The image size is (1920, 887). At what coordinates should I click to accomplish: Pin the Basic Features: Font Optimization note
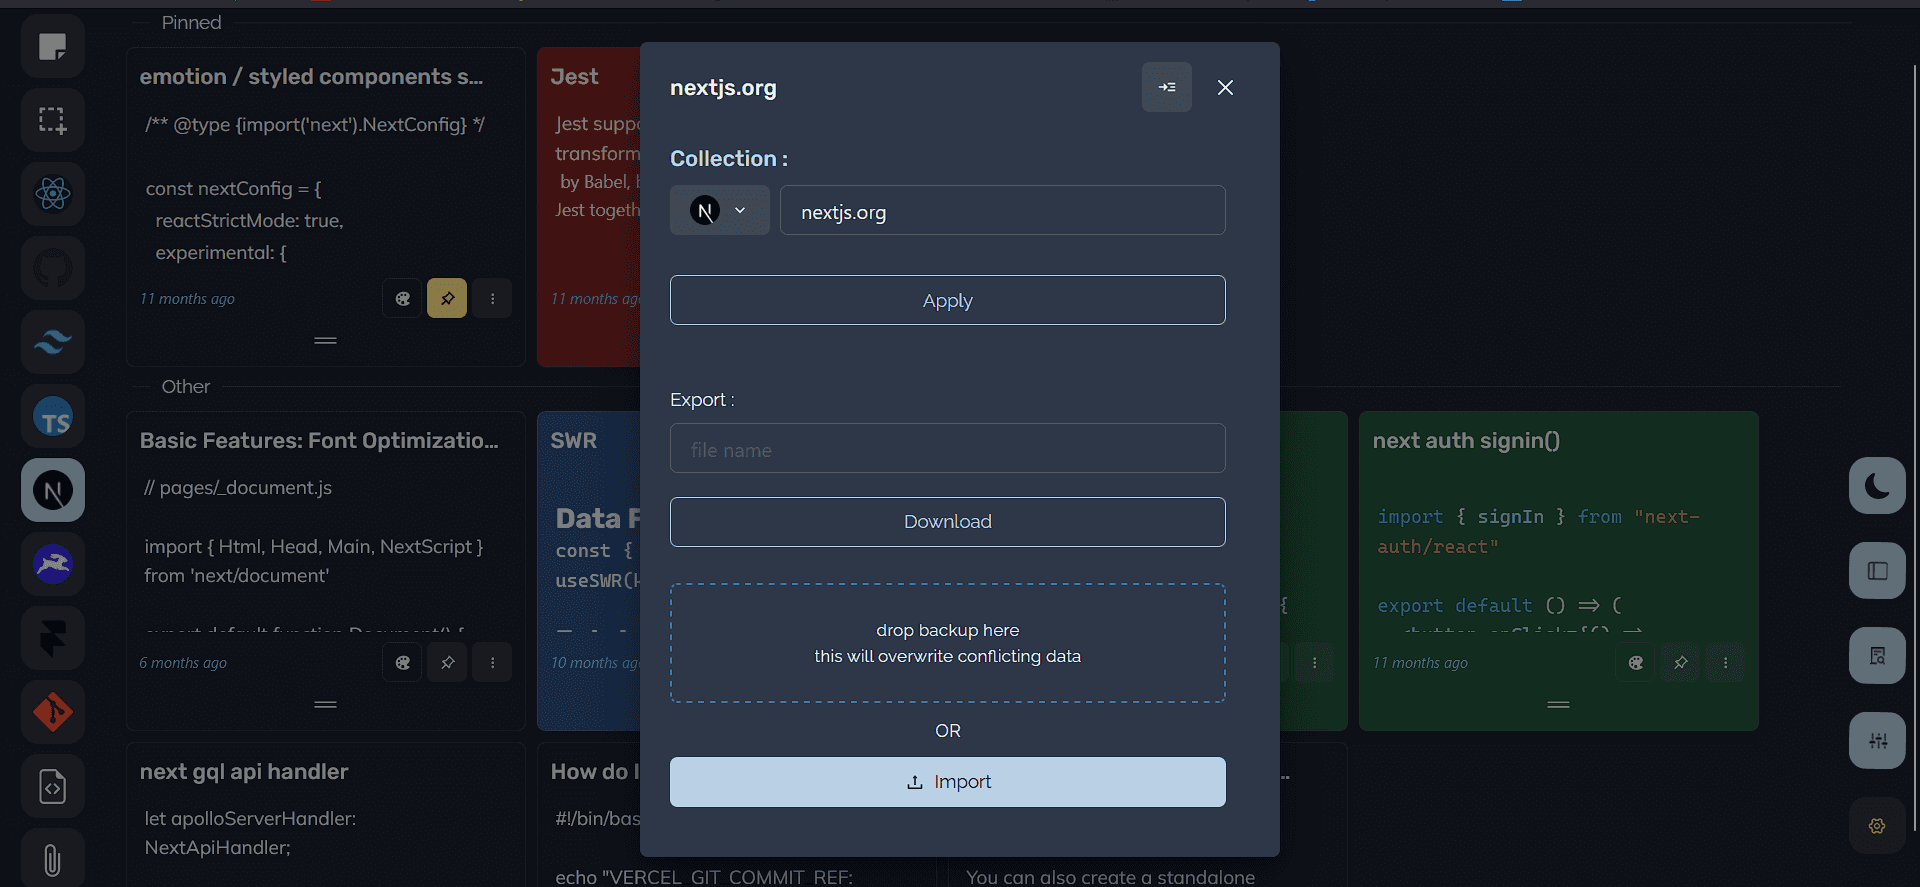click(447, 662)
